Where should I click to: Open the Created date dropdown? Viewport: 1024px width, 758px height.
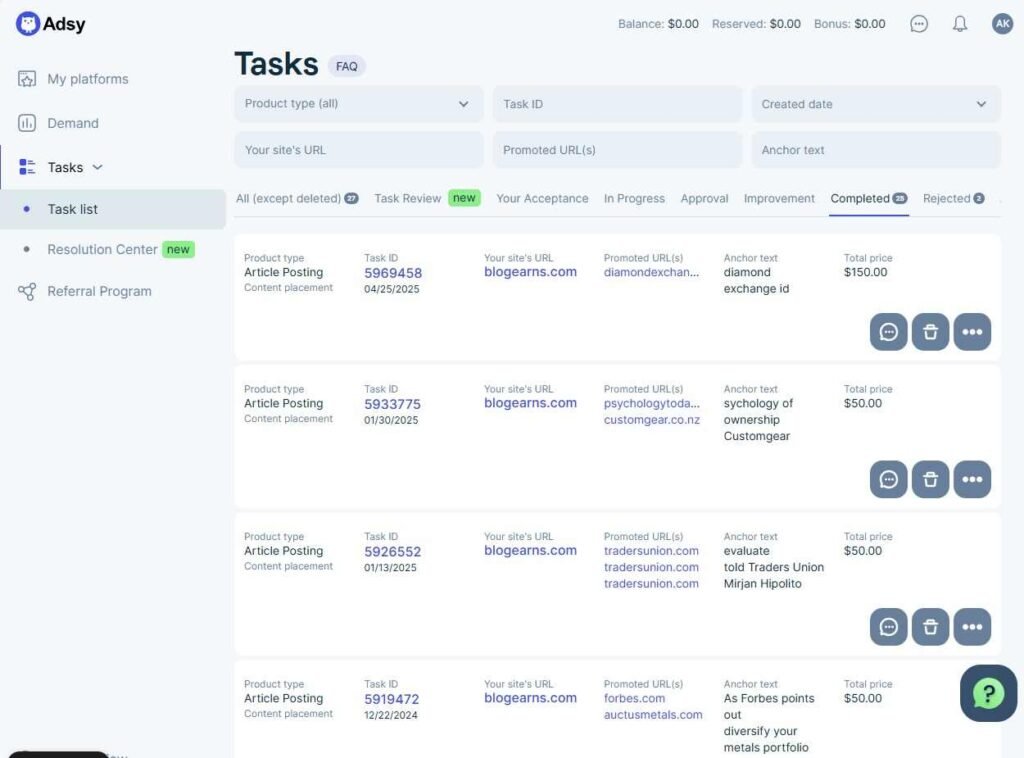tap(875, 104)
